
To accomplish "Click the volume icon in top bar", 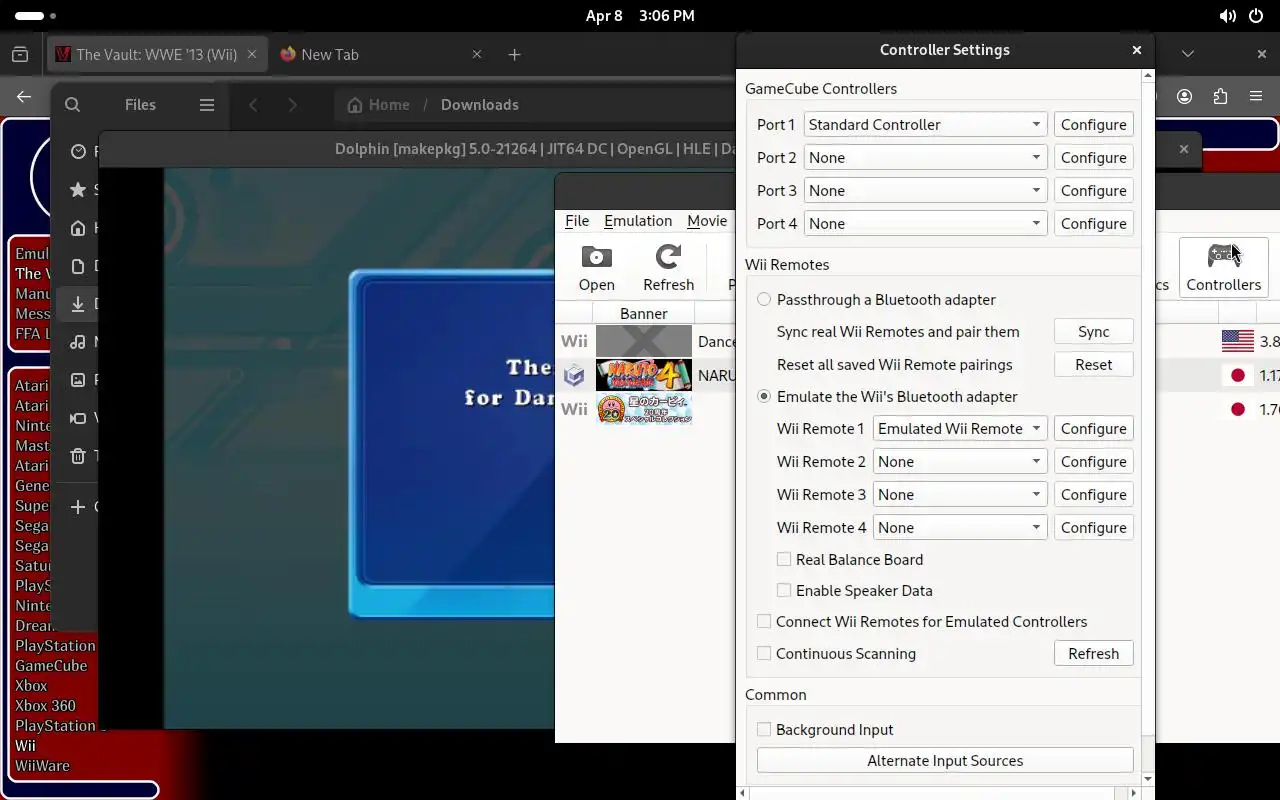I will tap(1228, 16).
